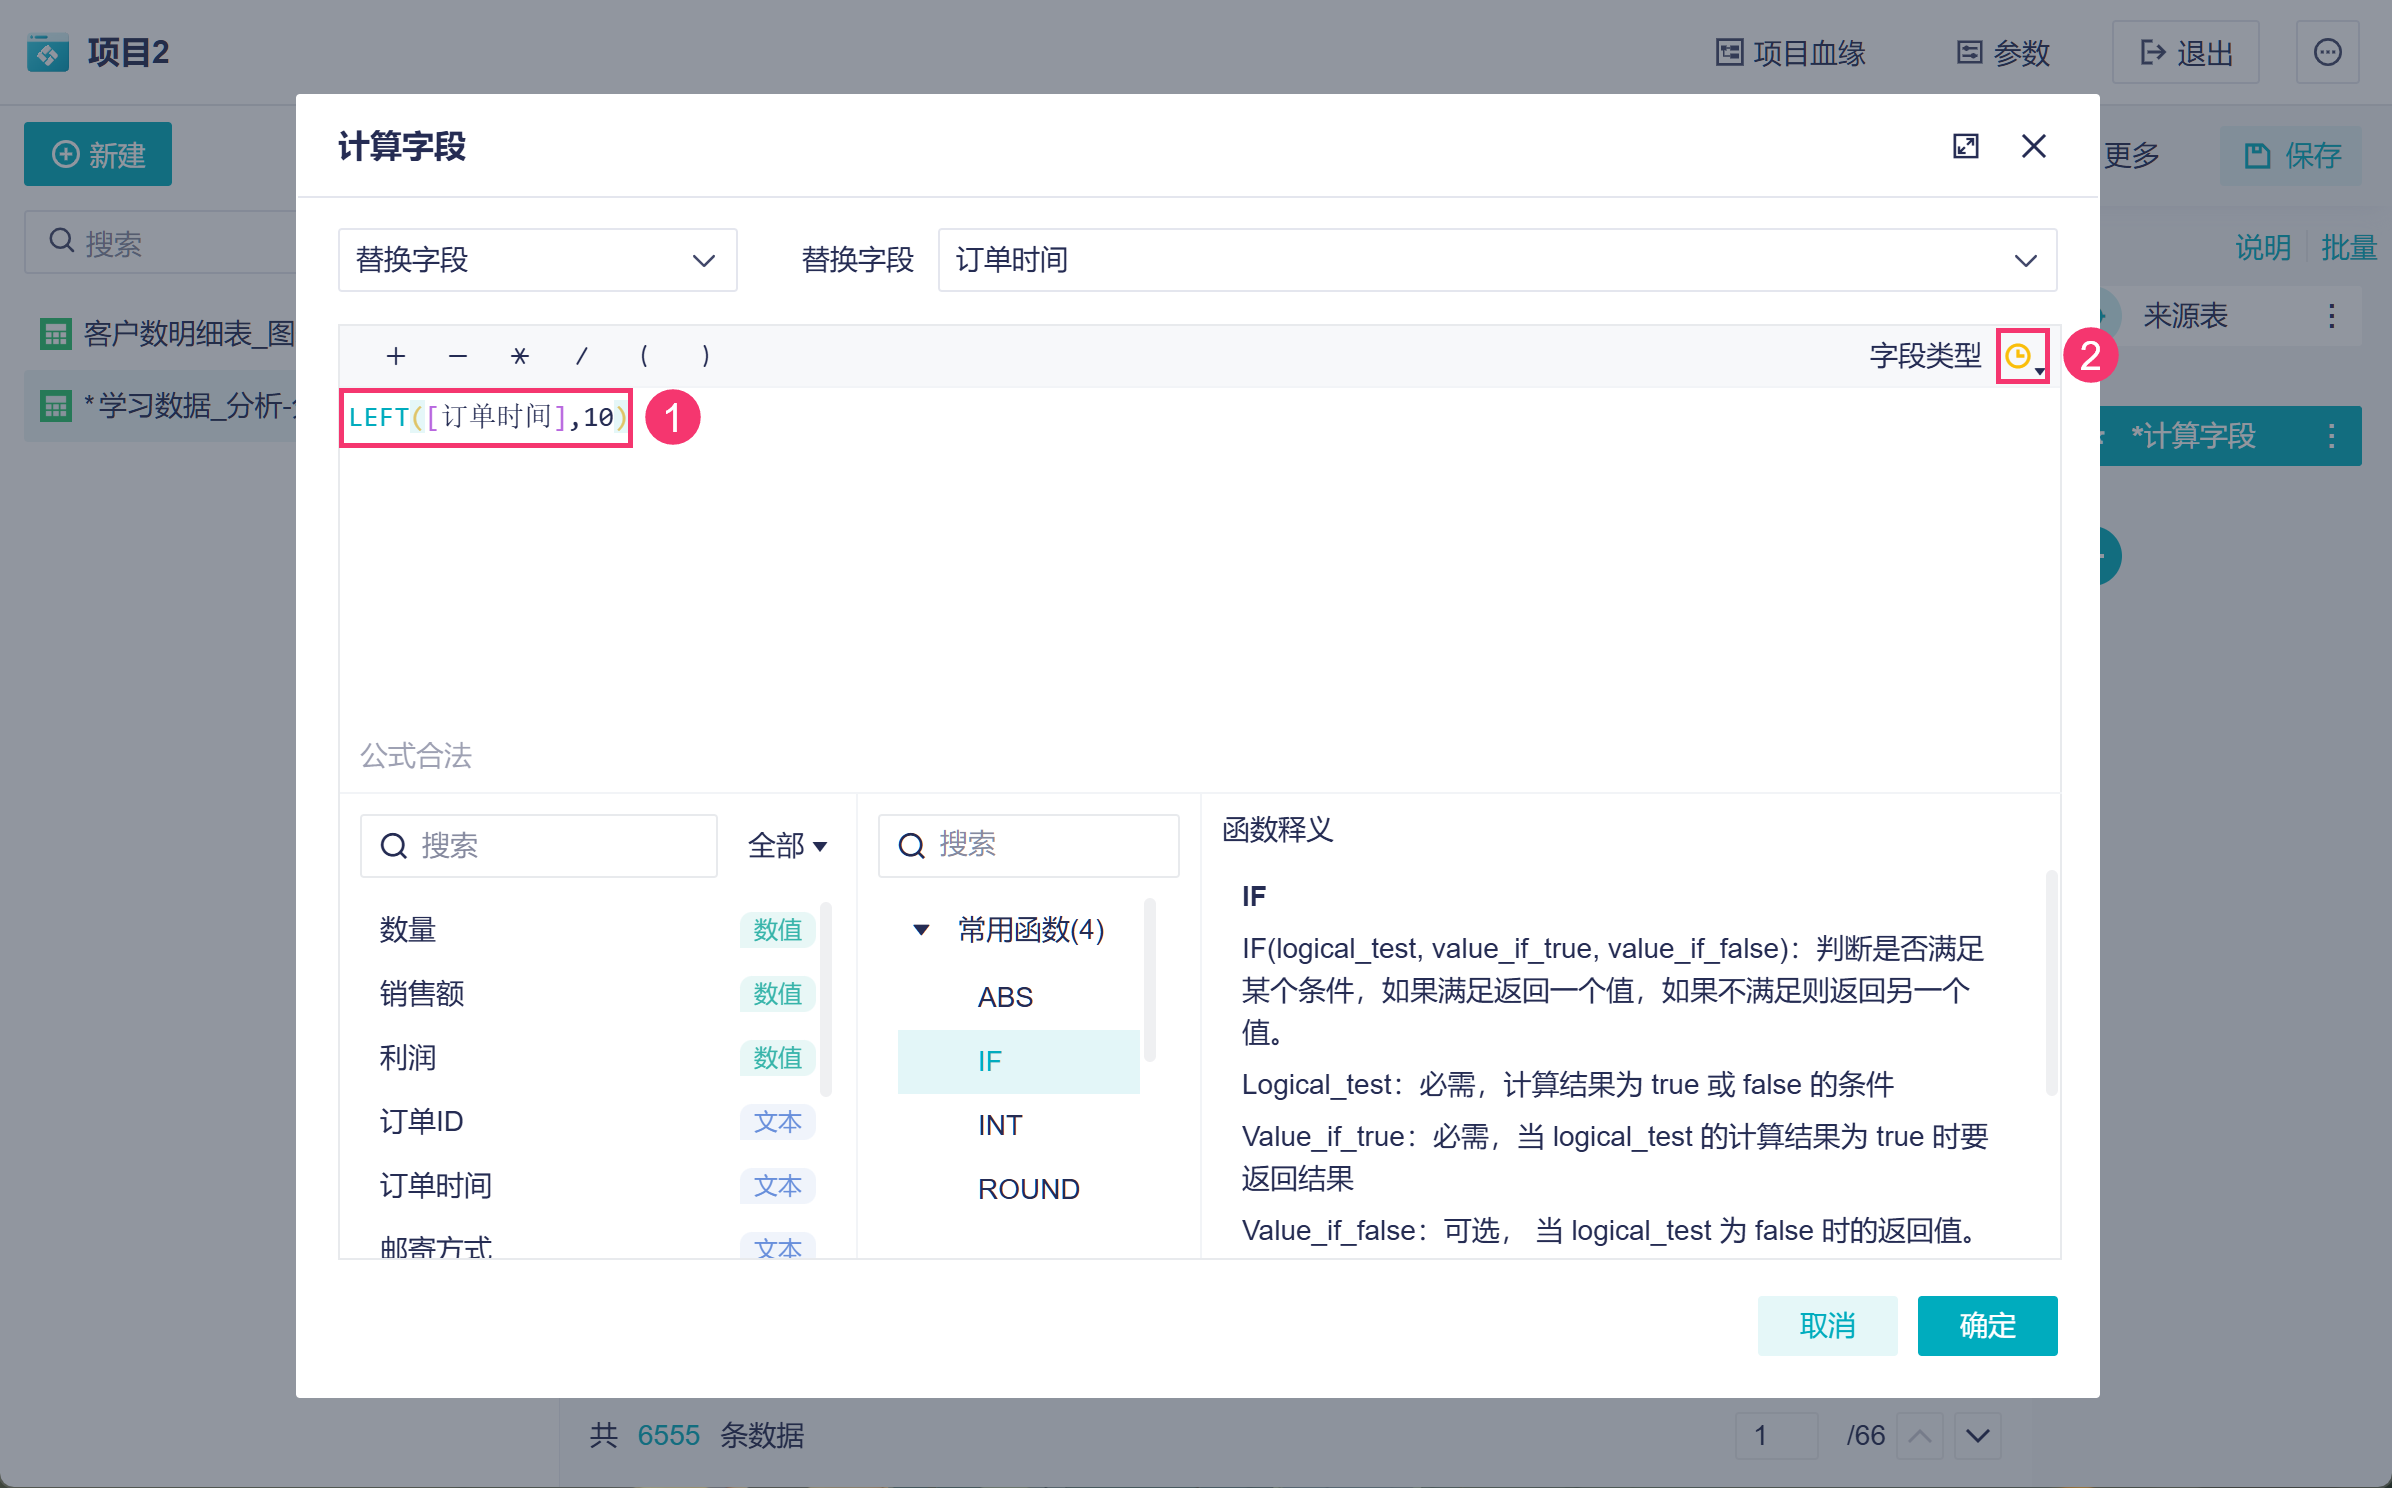2392x1488 pixels.
Task: Insert the plus operator into formula
Action: pos(396,356)
